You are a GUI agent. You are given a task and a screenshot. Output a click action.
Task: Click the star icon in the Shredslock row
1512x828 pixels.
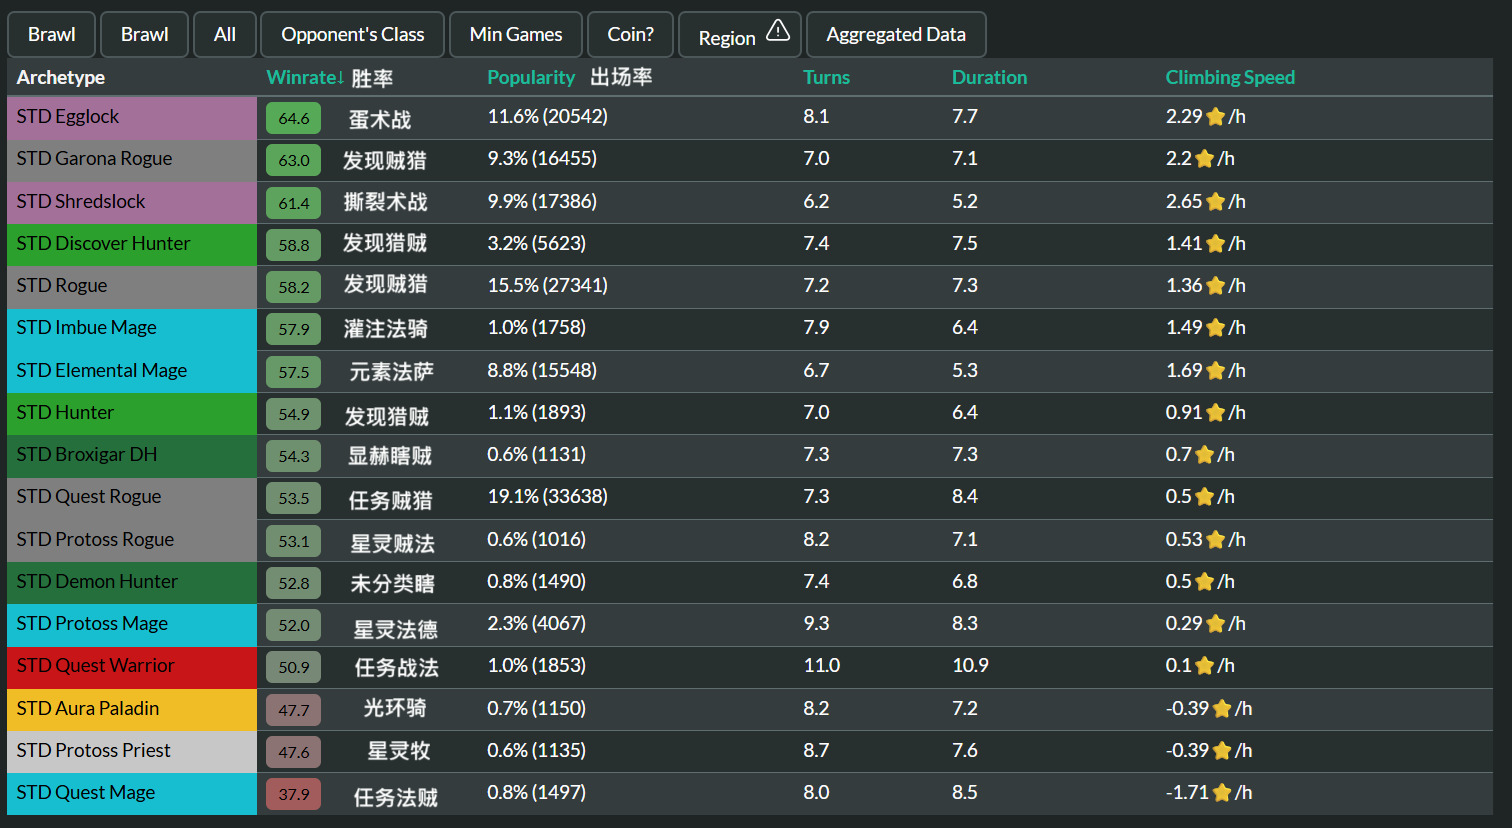tap(1215, 202)
